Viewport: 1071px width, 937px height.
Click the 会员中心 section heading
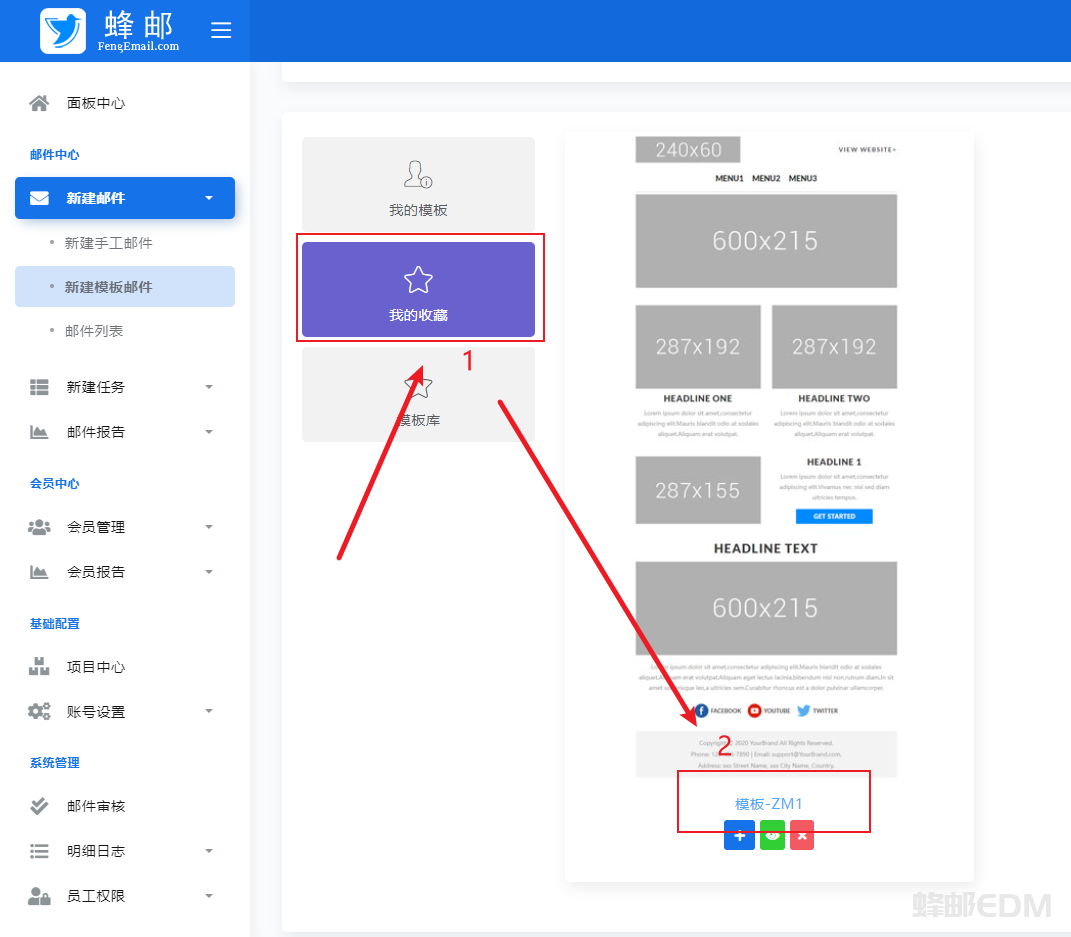click(55, 484)
